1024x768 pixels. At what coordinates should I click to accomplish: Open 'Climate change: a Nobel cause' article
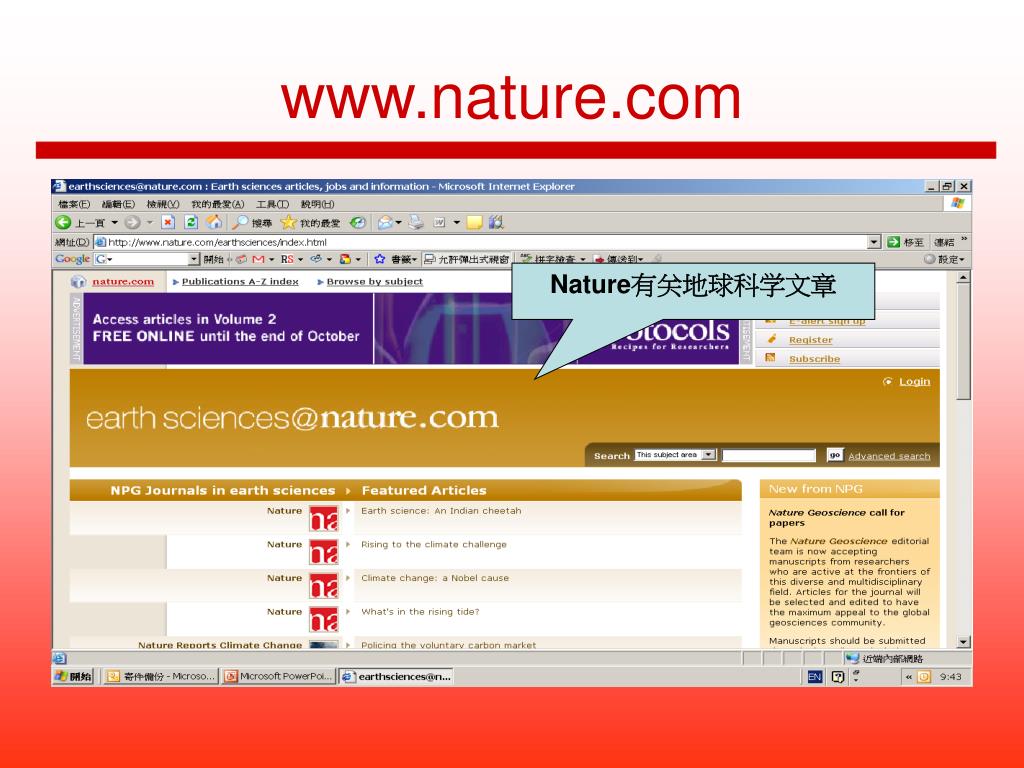pos(435,578)
